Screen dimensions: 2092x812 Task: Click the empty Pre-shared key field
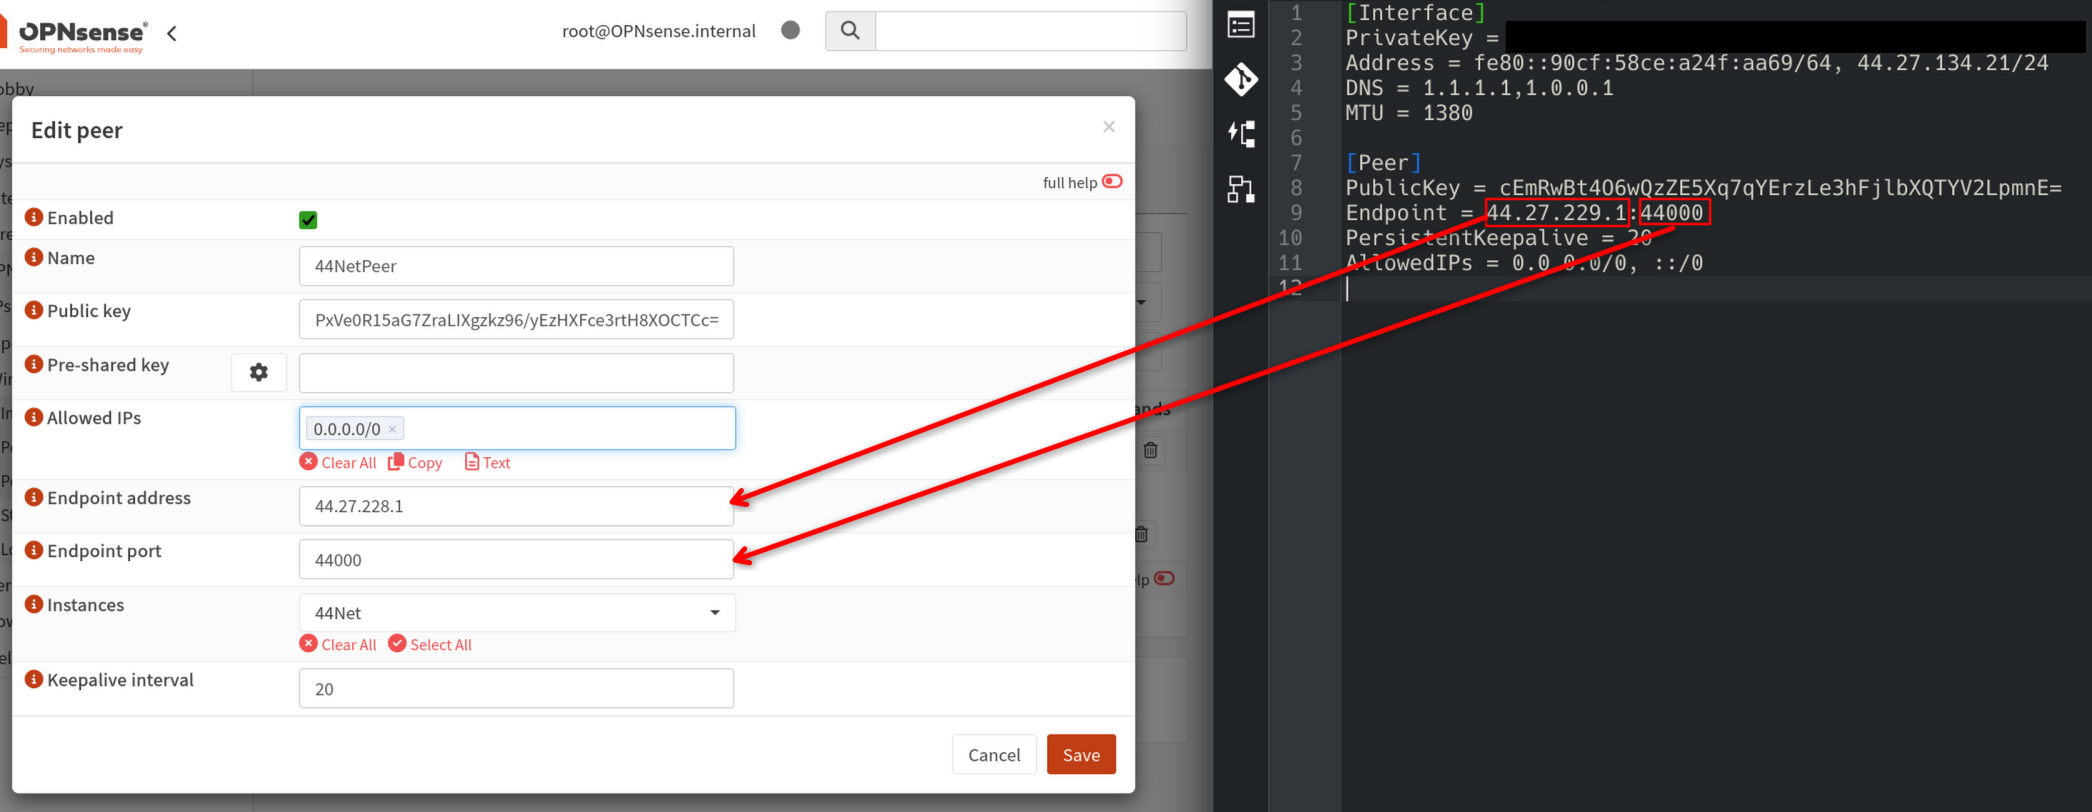(x=516, y=373)
